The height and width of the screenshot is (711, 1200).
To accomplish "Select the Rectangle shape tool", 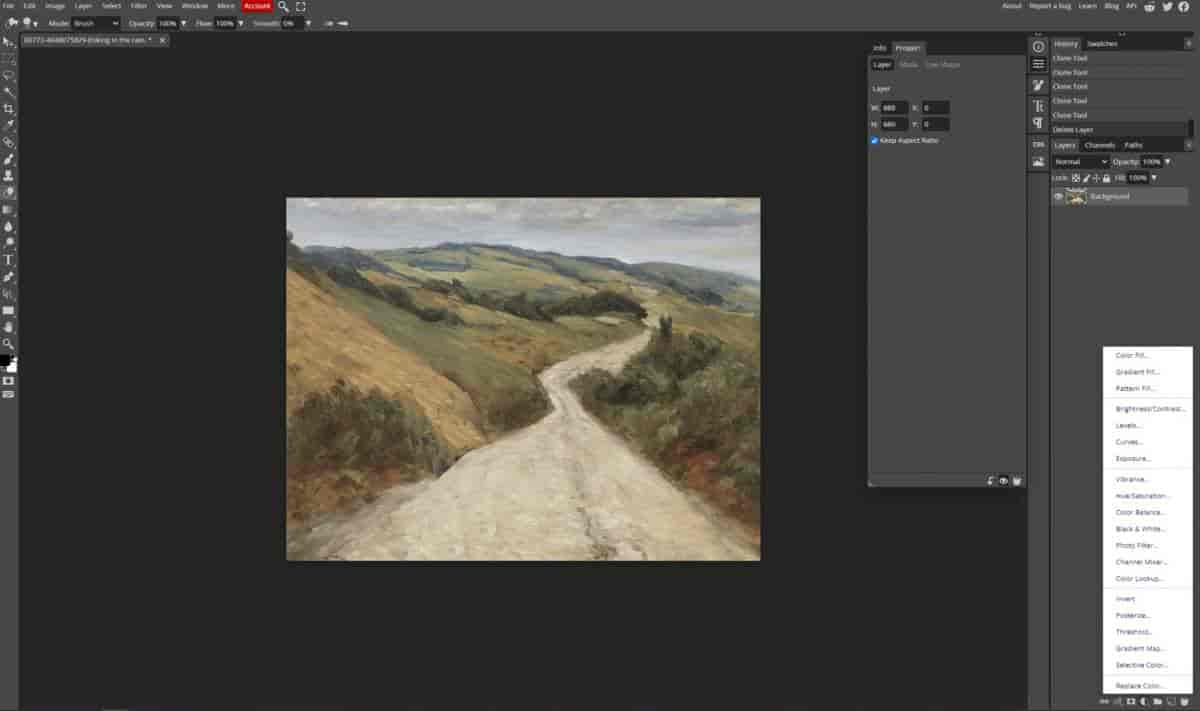I will pos(8,311).
